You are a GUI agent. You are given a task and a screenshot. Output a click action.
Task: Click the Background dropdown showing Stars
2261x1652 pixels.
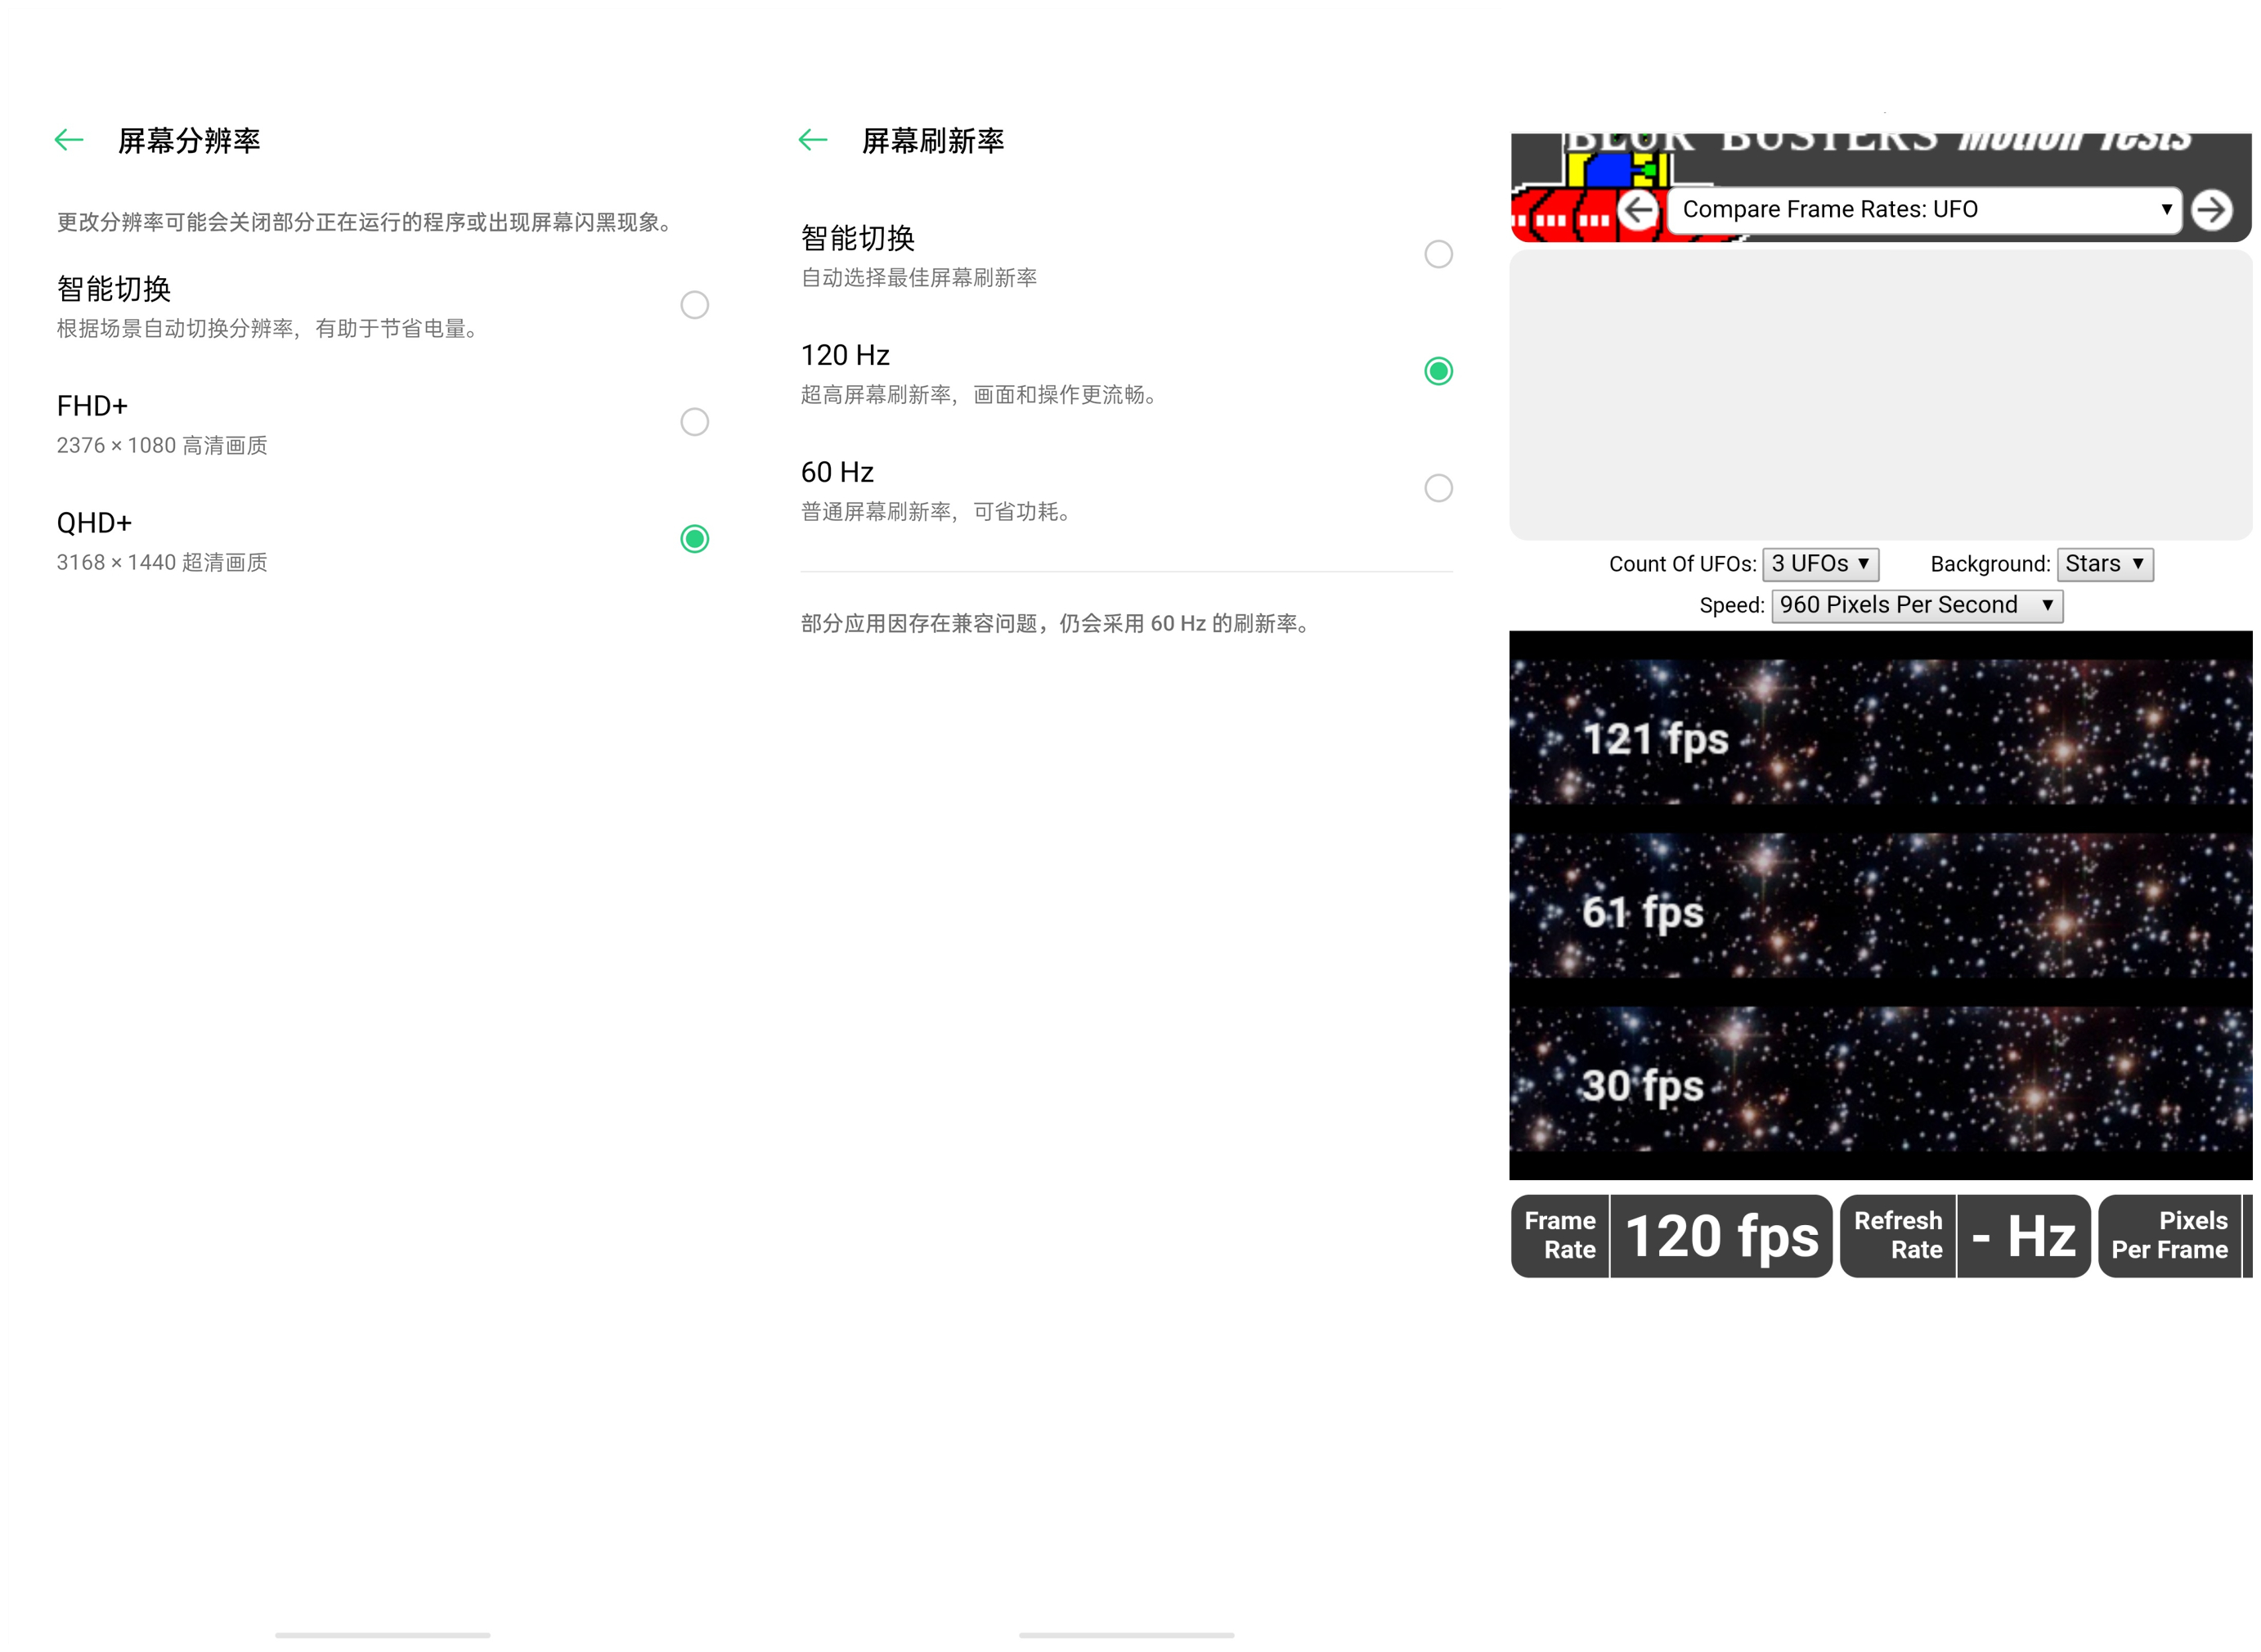pyautogui.click(x=2106, y=563)
